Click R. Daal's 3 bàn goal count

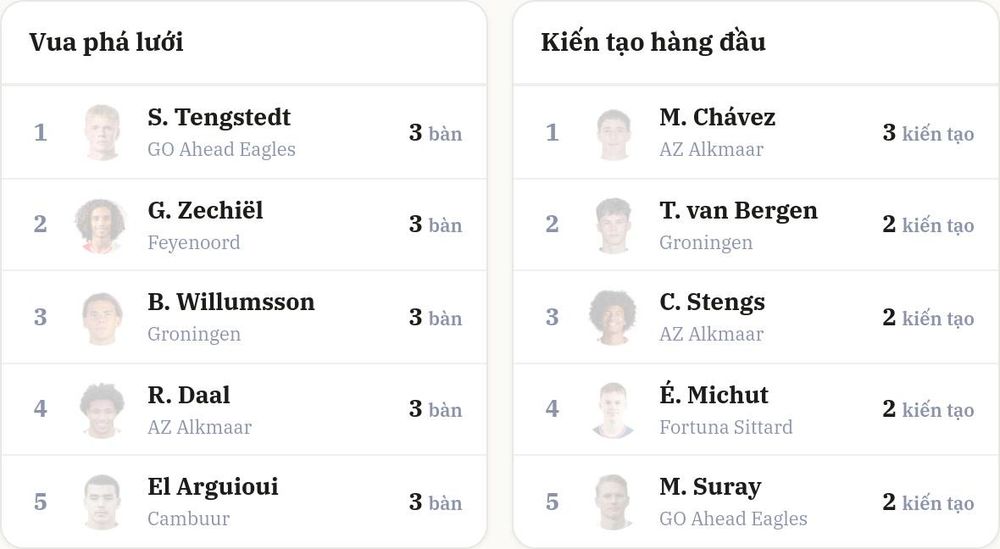pos(435,409)
